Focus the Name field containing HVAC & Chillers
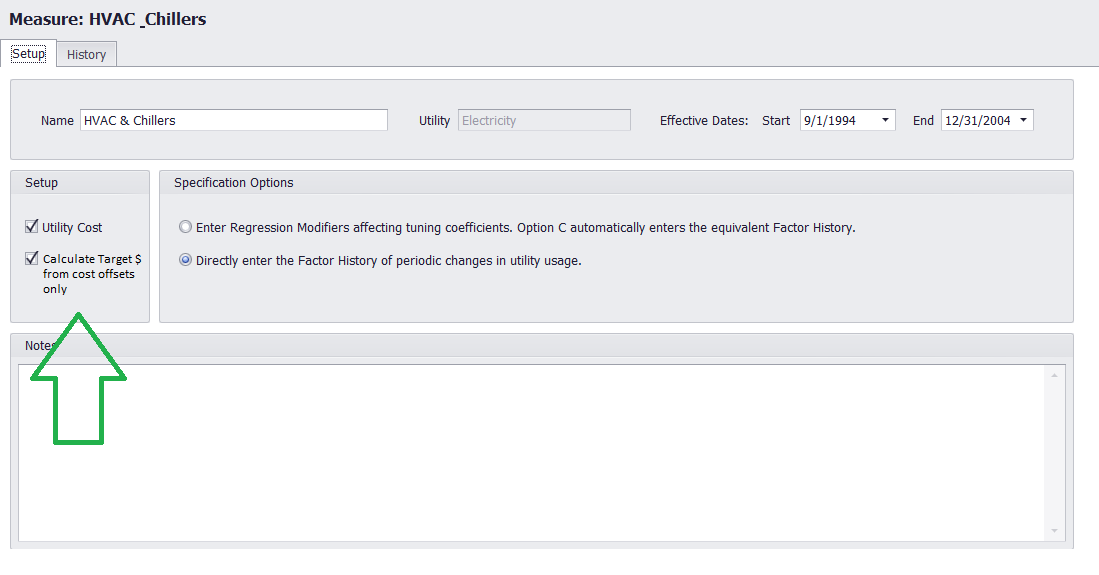Screen dimensions: 1099x575 pos(233,120)
